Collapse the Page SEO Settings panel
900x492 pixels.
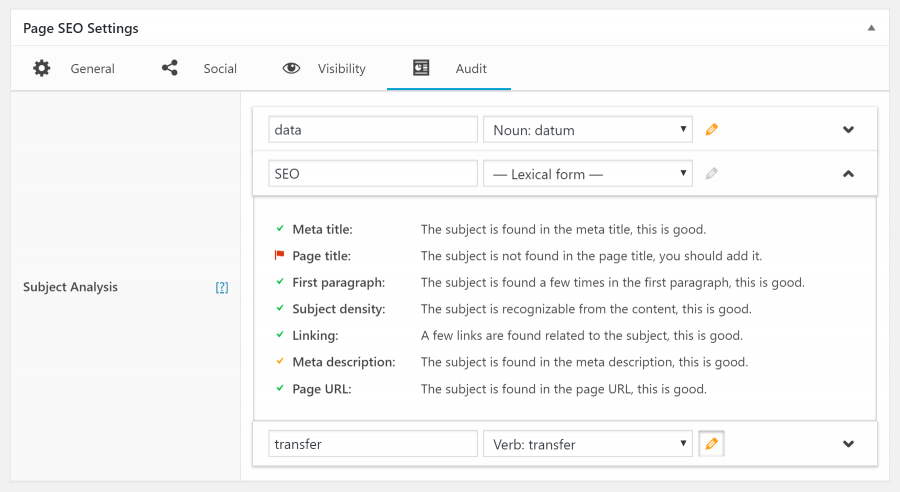pos(871,28)
